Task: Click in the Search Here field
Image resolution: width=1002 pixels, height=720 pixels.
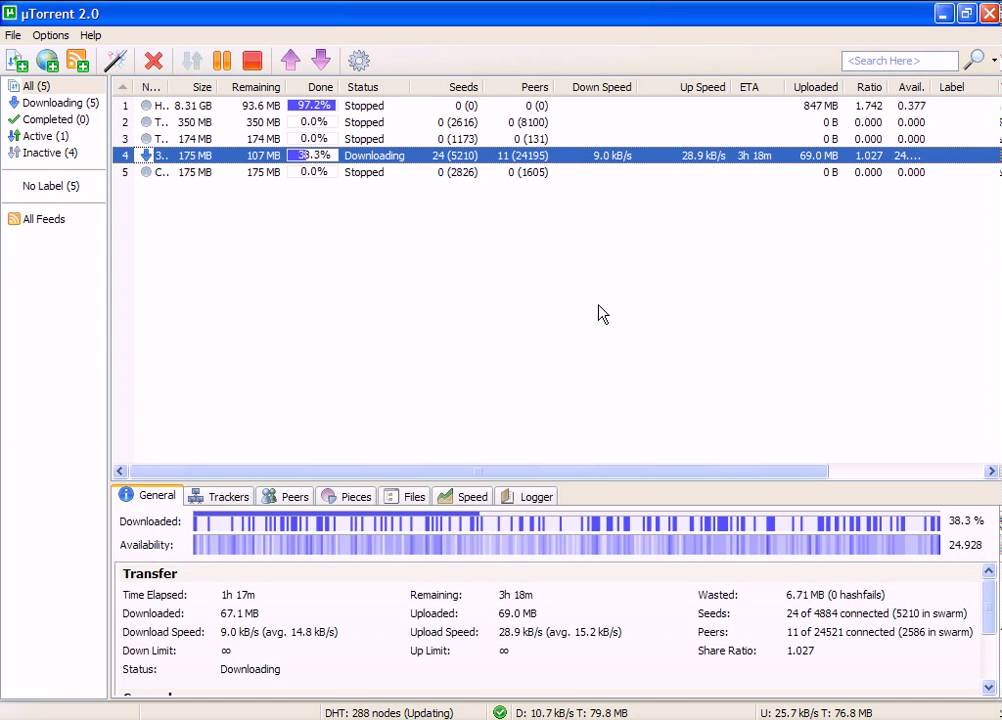Action: pyautogui.click(x=899, y=61)
